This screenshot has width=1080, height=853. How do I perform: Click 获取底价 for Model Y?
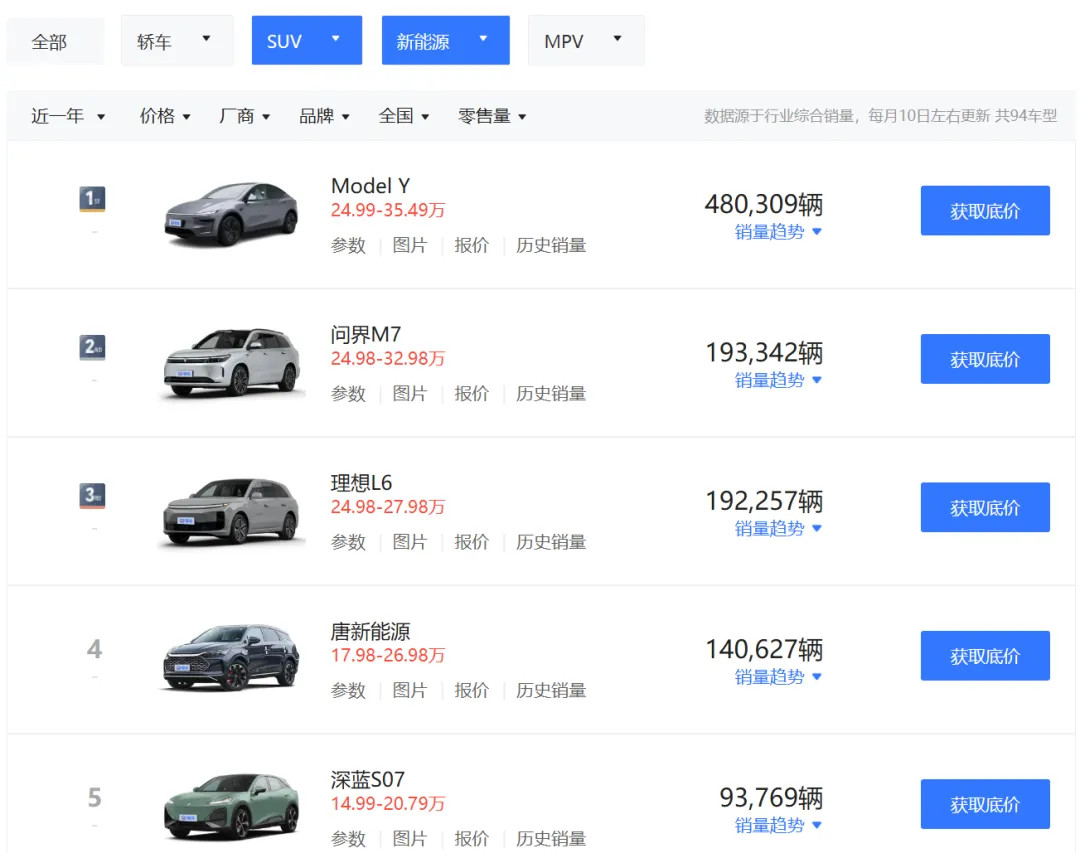pos(985,211)
